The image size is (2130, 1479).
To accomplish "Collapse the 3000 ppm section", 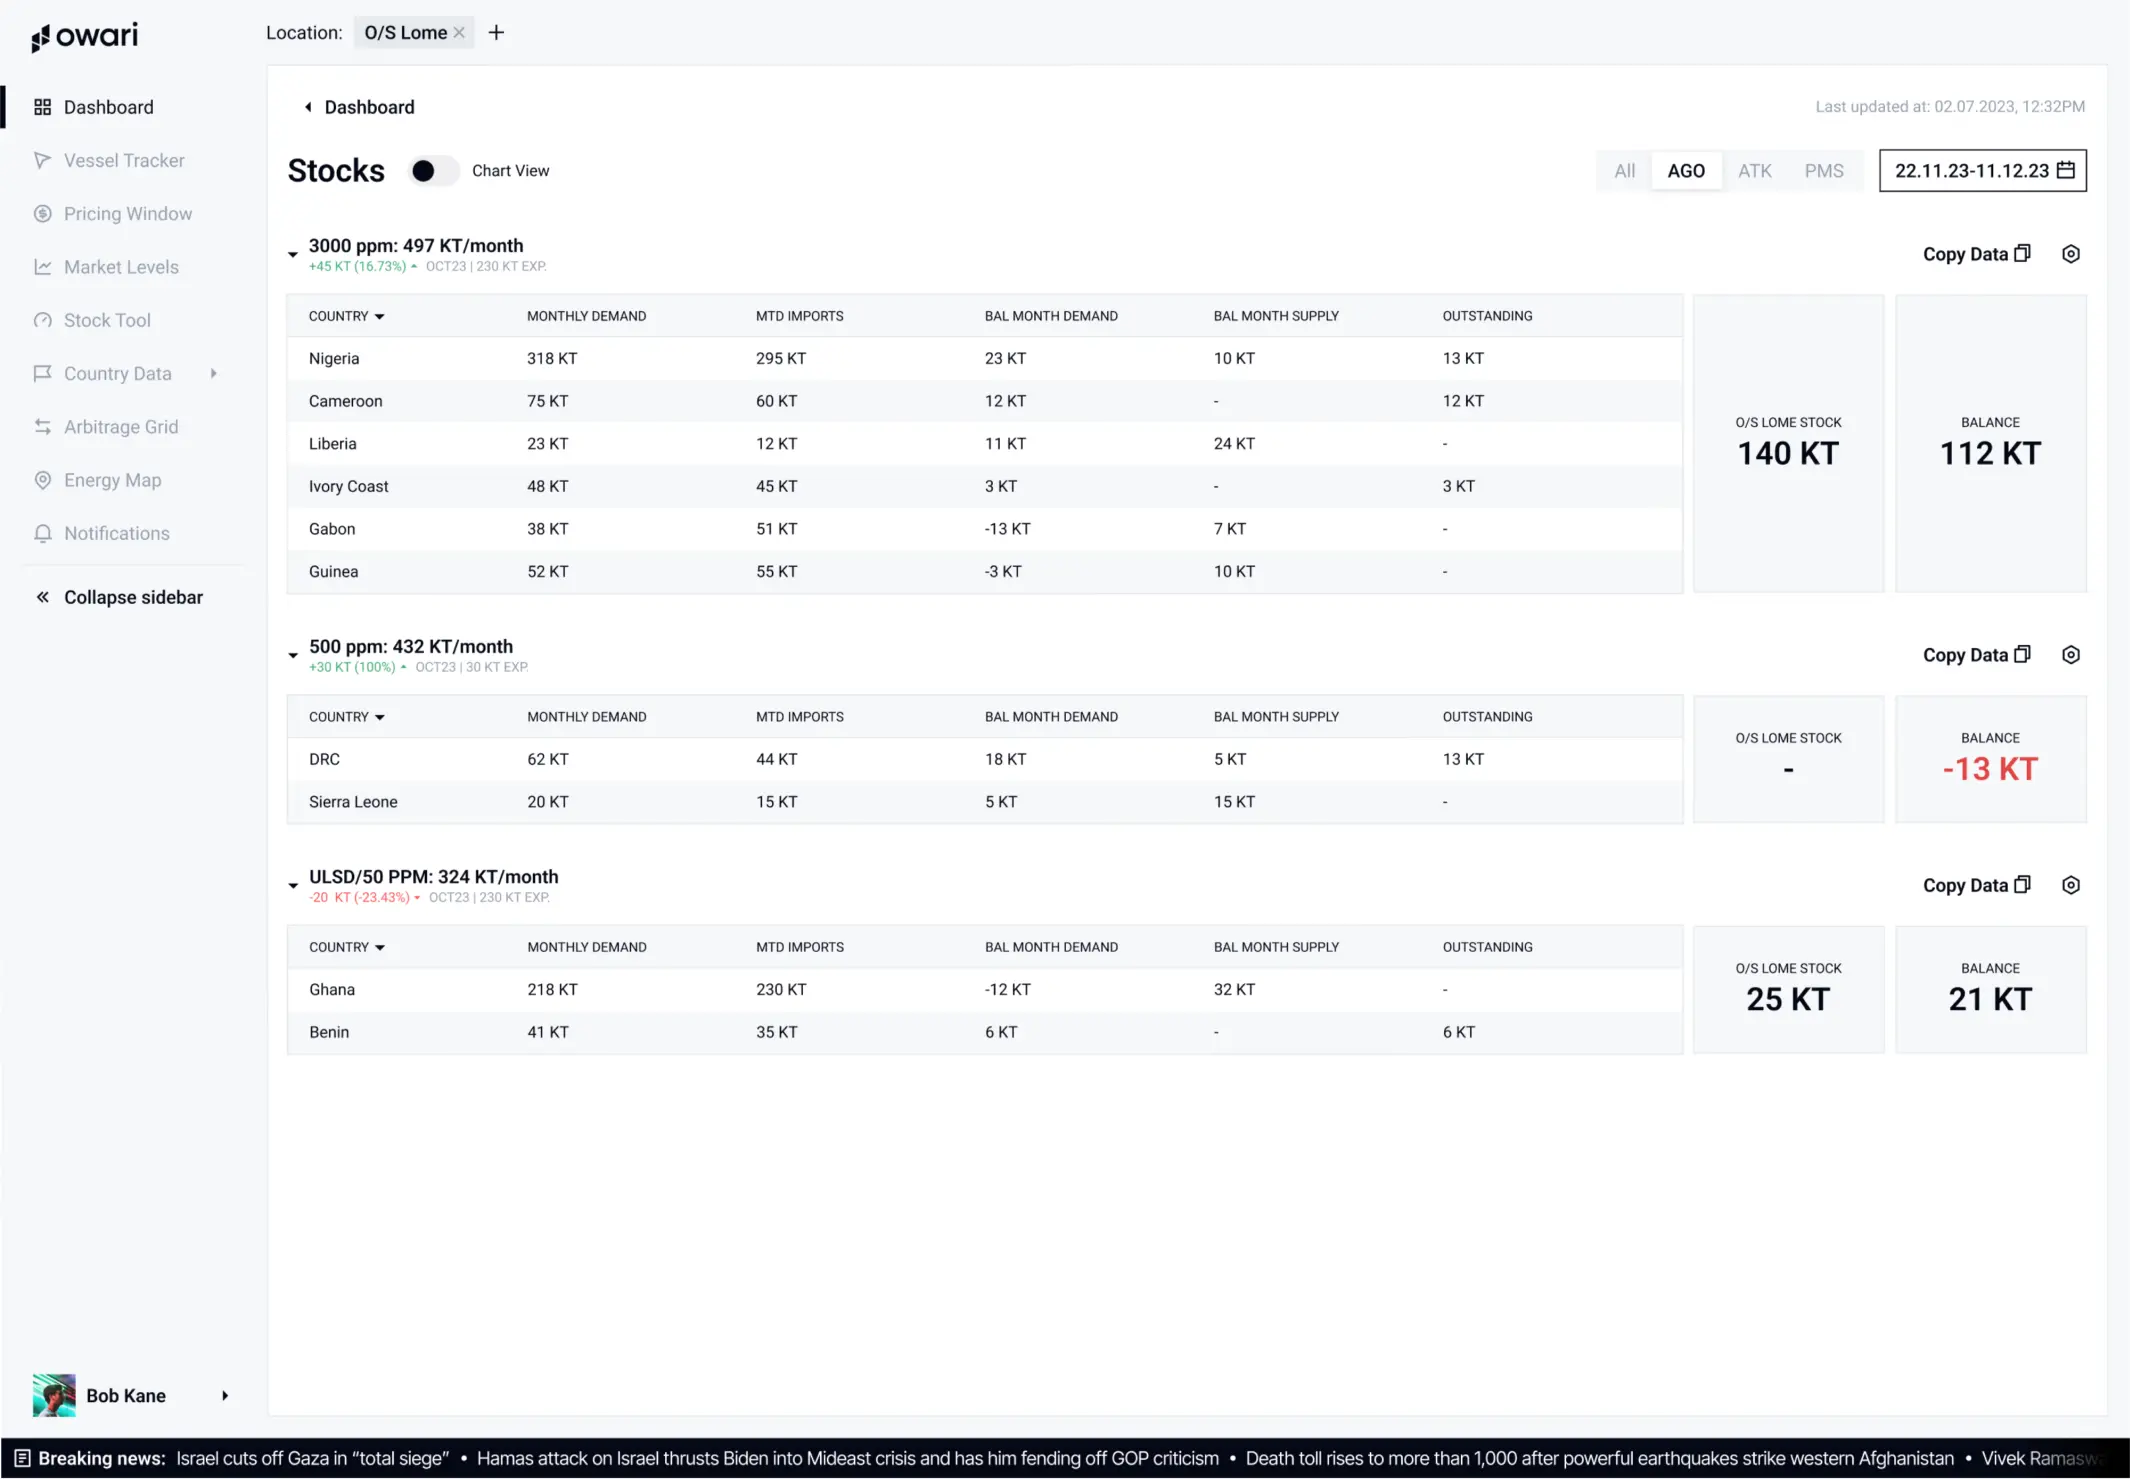I will tap(293, 255).
